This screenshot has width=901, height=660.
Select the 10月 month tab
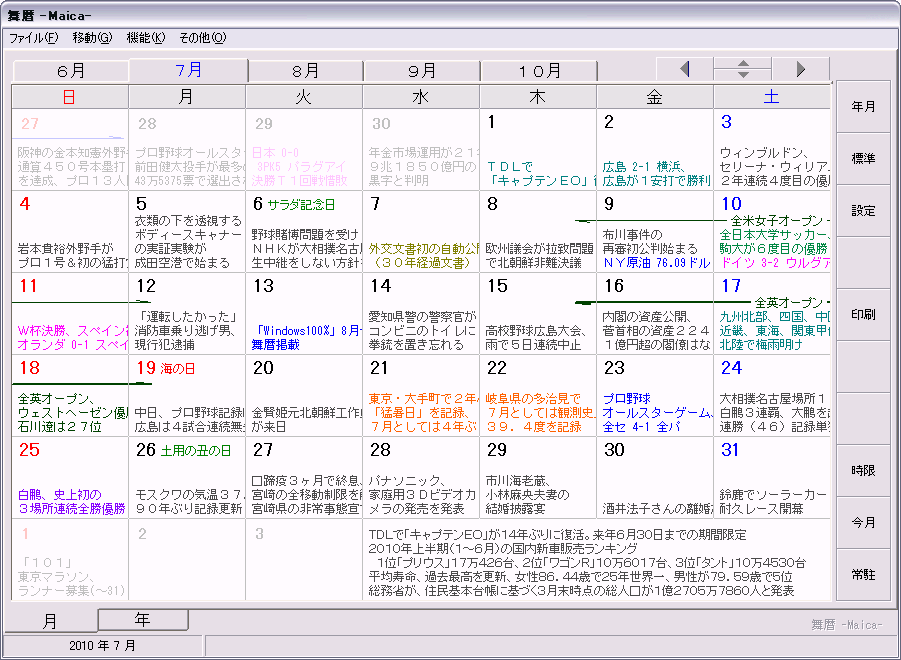tap(539, 71)
